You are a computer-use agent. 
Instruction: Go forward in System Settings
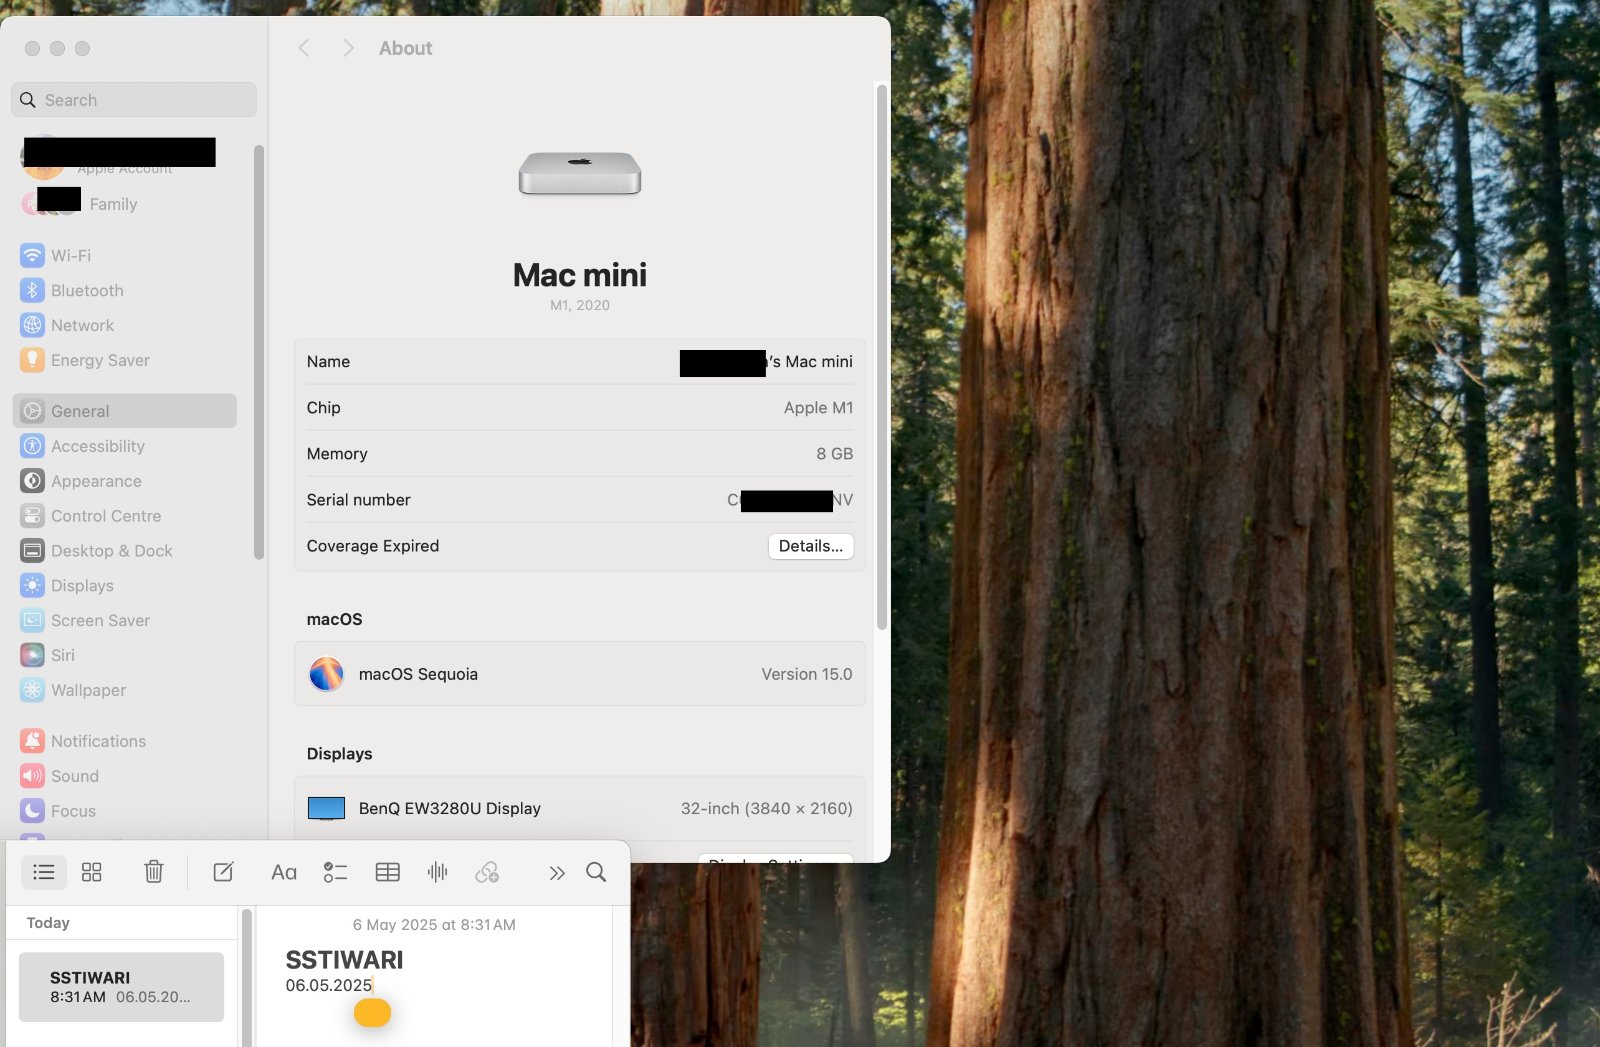348,48
